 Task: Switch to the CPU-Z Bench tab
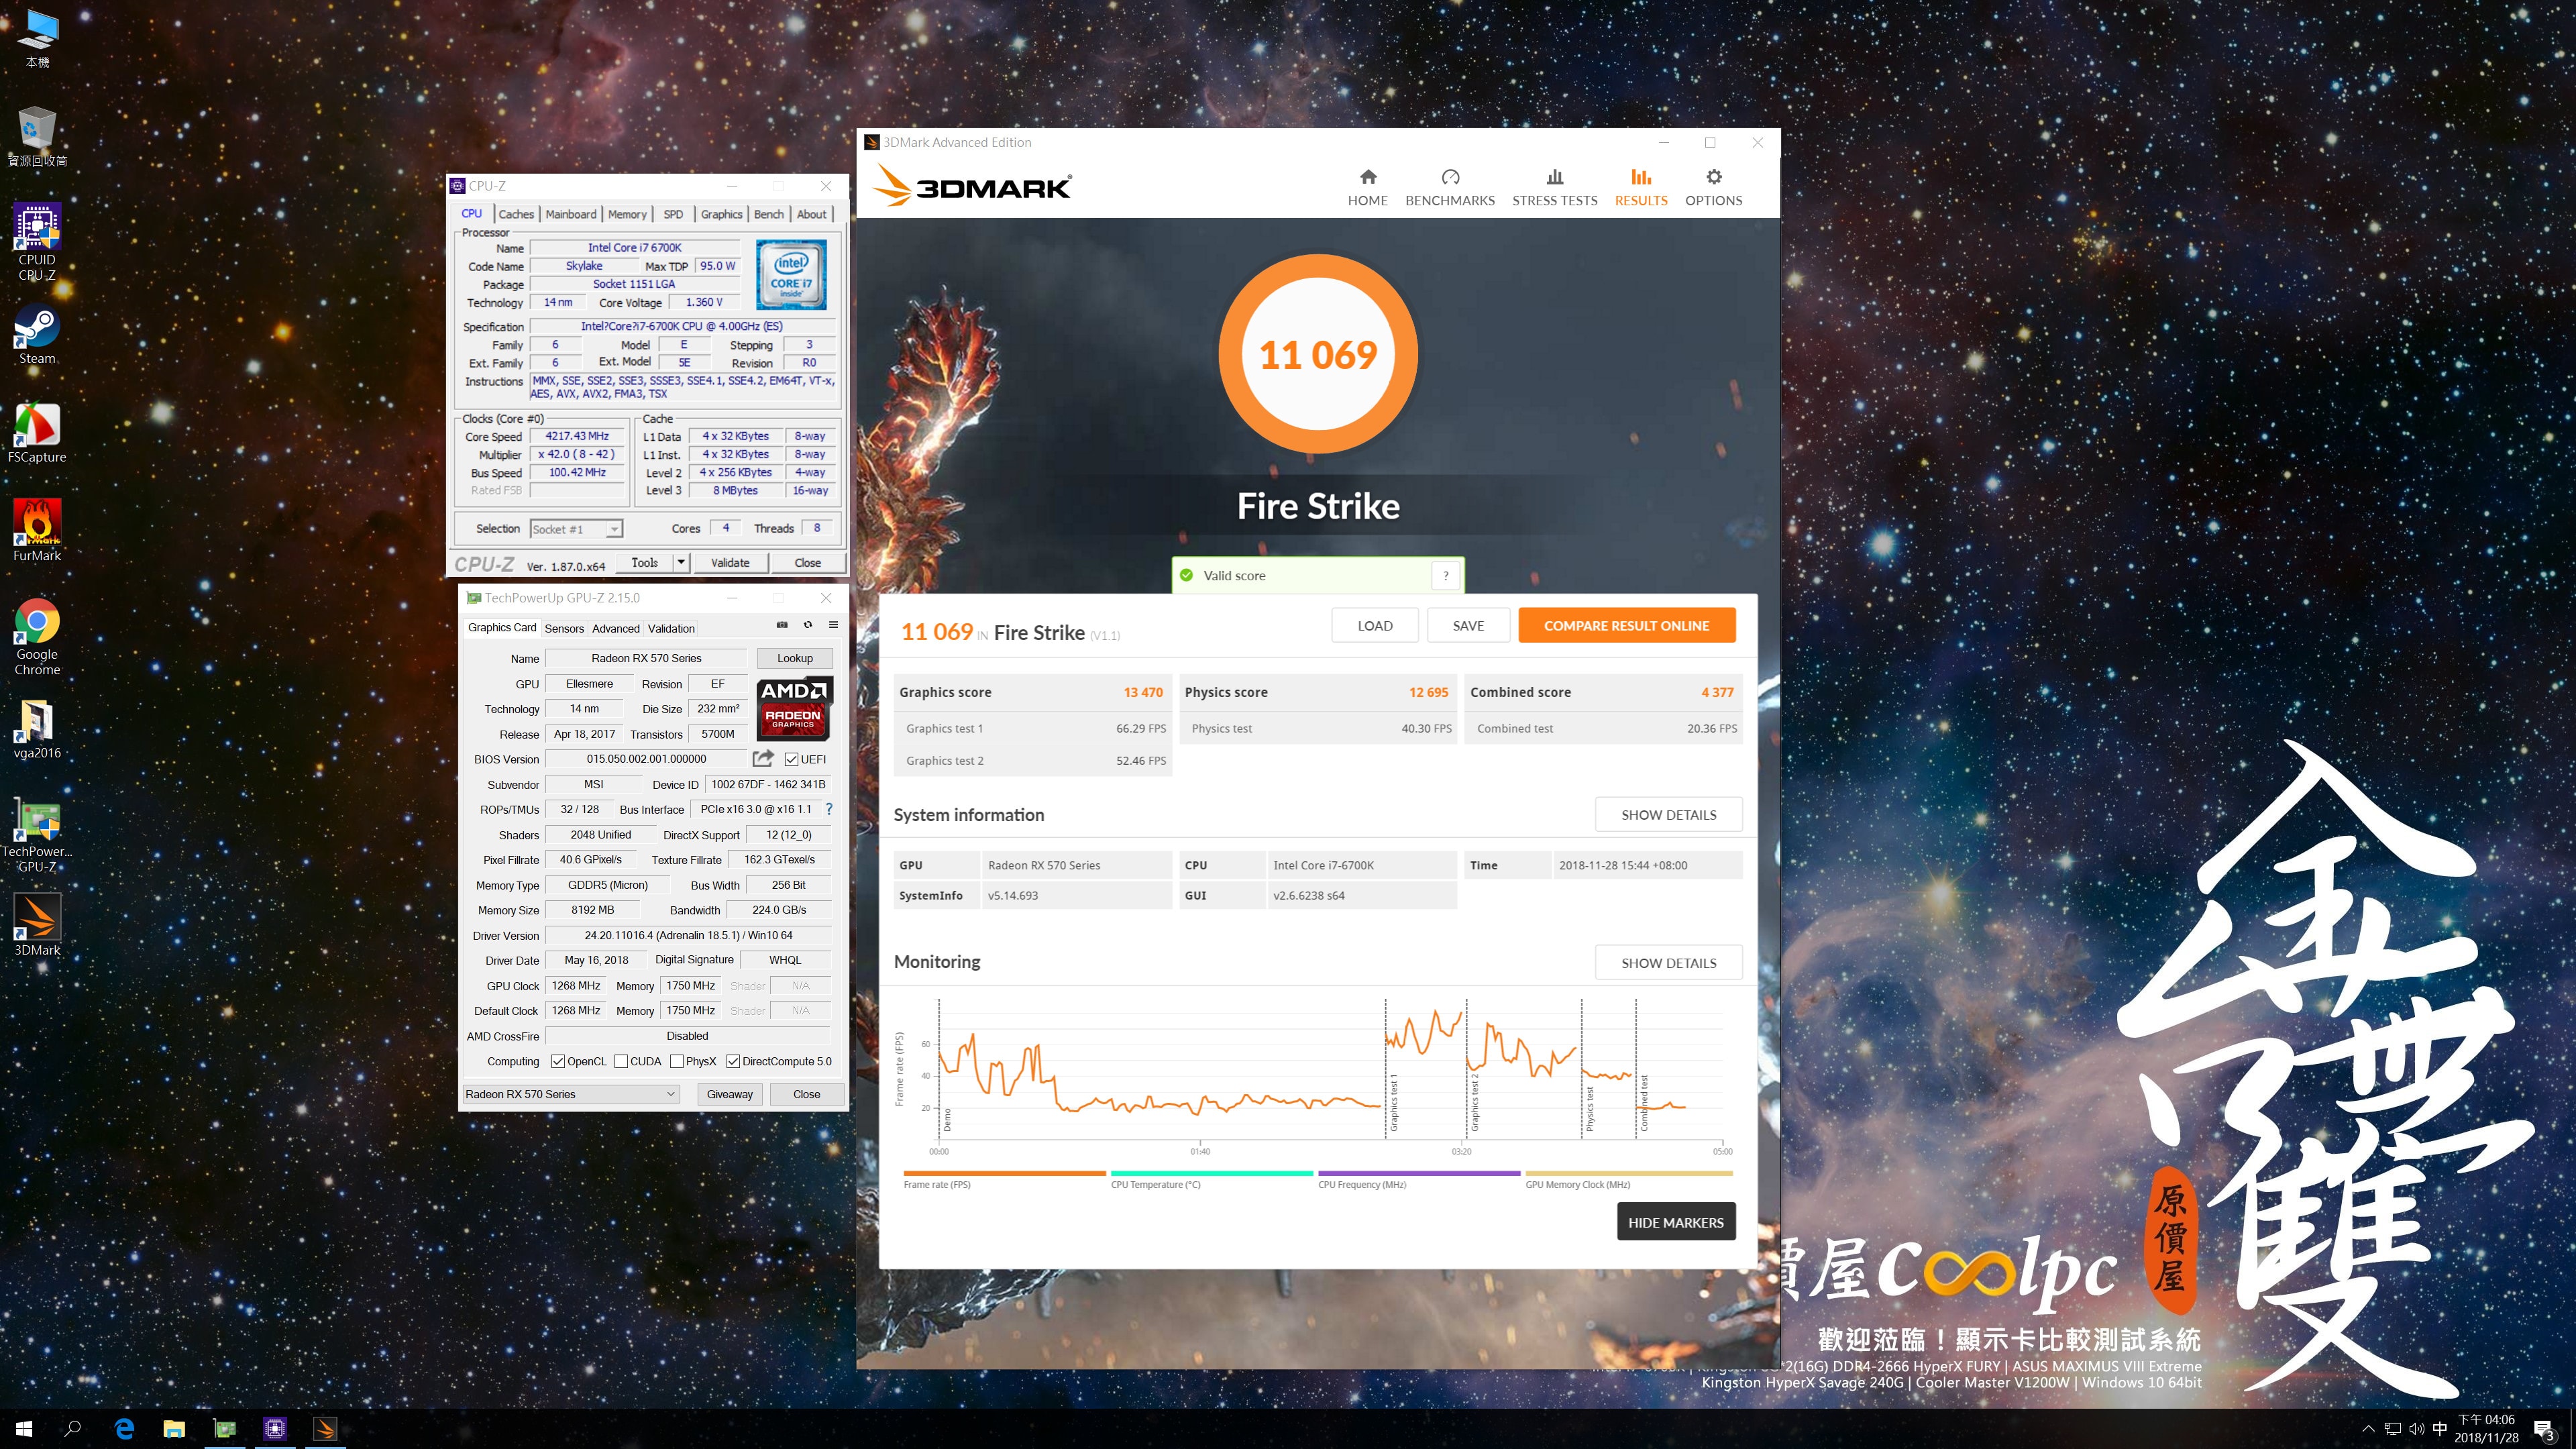768,214
